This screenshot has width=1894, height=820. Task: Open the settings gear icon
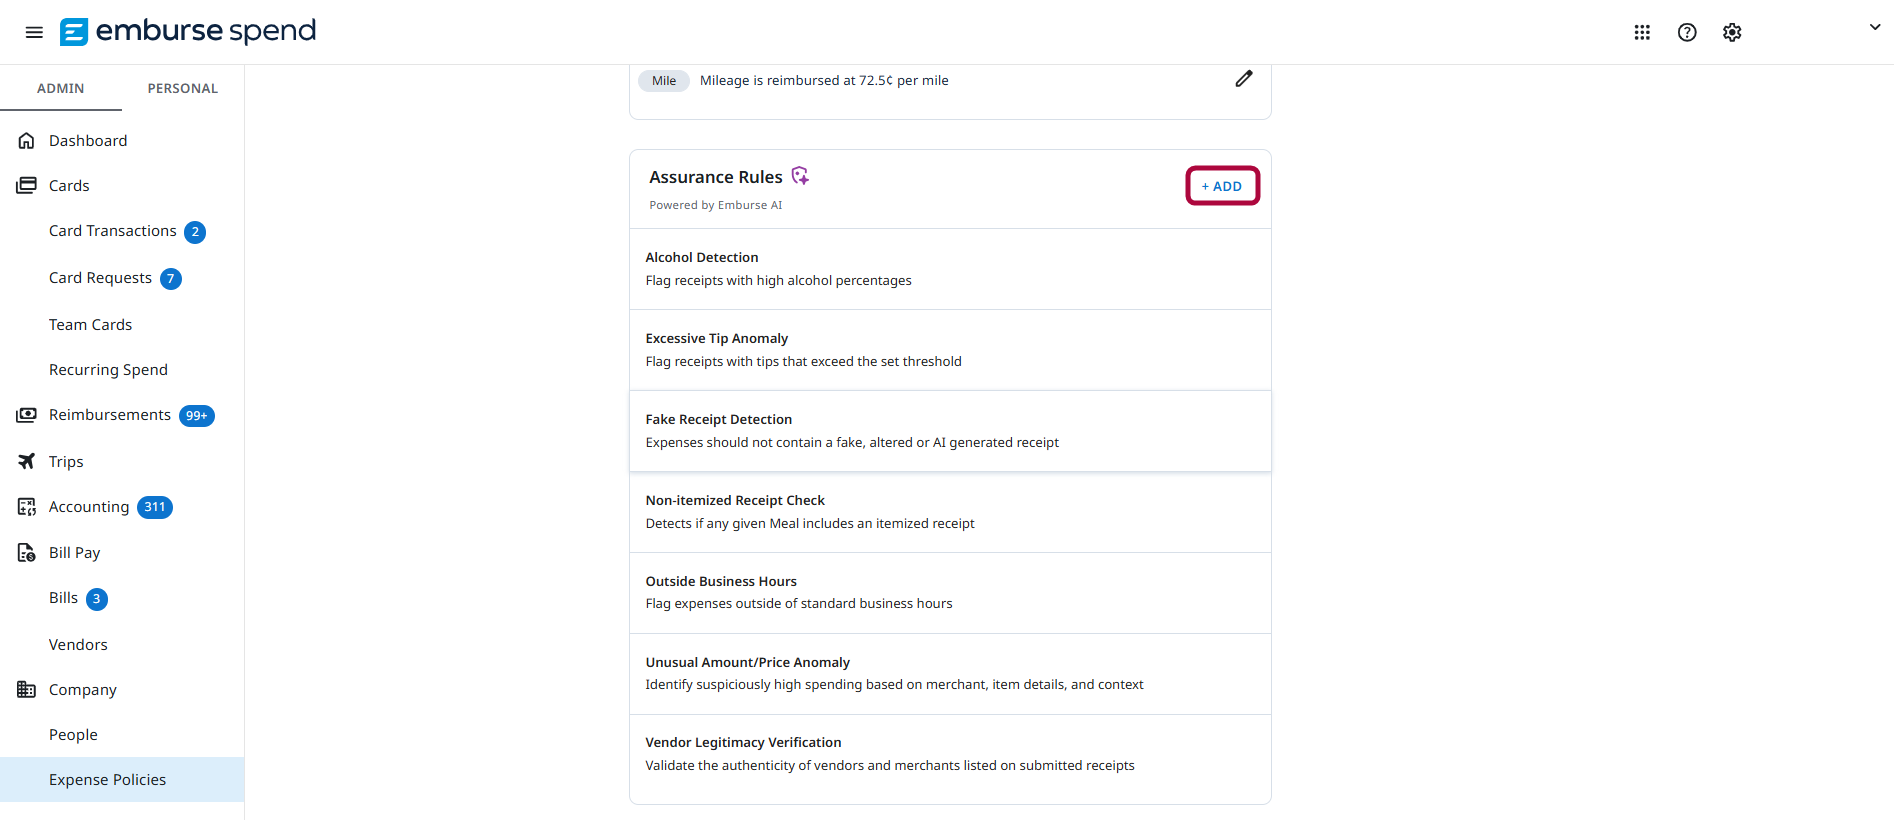pos(1732,32)
